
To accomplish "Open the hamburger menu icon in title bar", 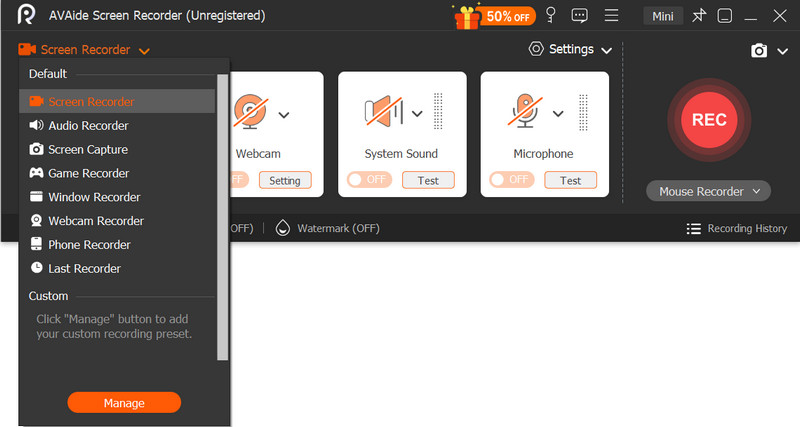I will pyautogui.click(x=611, y=16).
